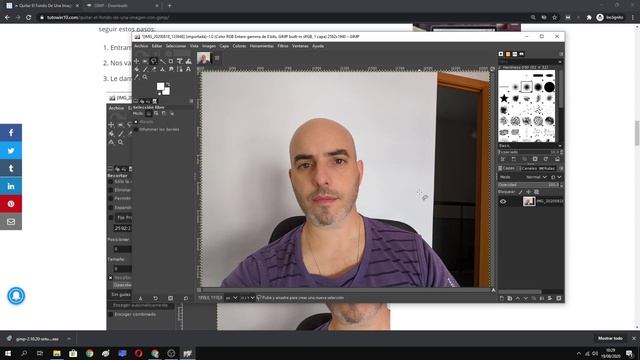Select the Paths tool

[x=180, y=69]
